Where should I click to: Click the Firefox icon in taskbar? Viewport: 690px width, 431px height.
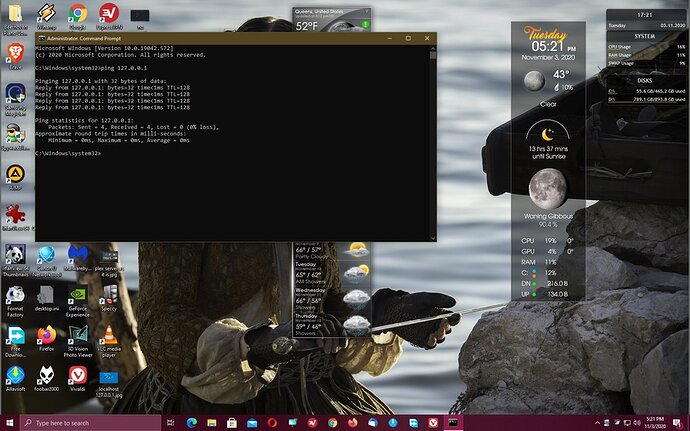[352, 423]
